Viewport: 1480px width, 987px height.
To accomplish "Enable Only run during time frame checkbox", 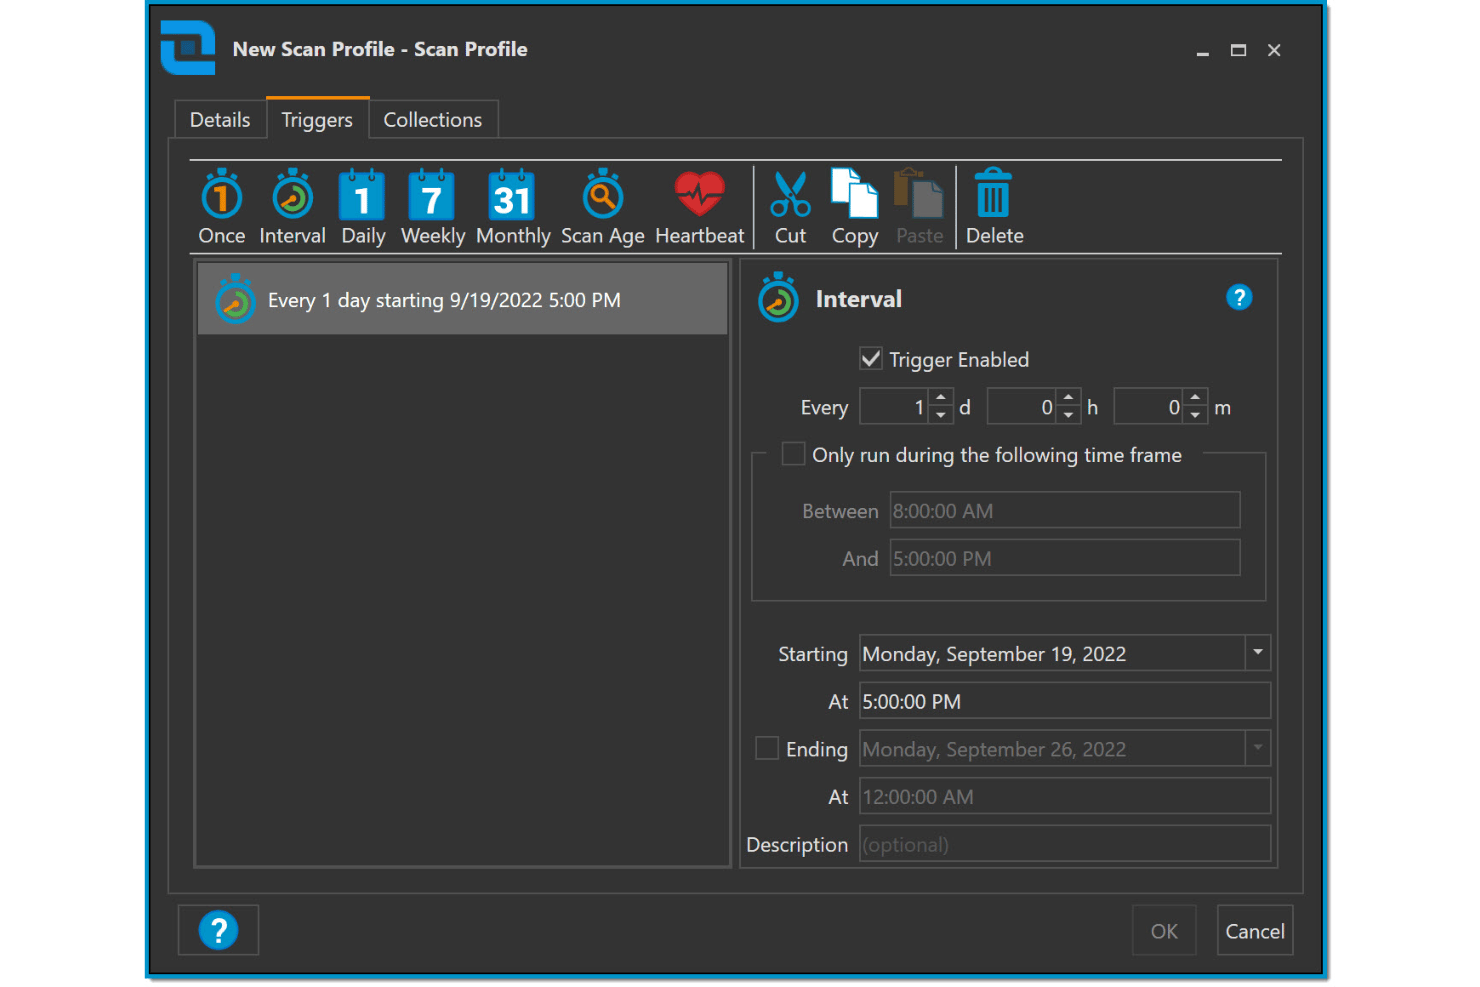I will click(793, 454).
